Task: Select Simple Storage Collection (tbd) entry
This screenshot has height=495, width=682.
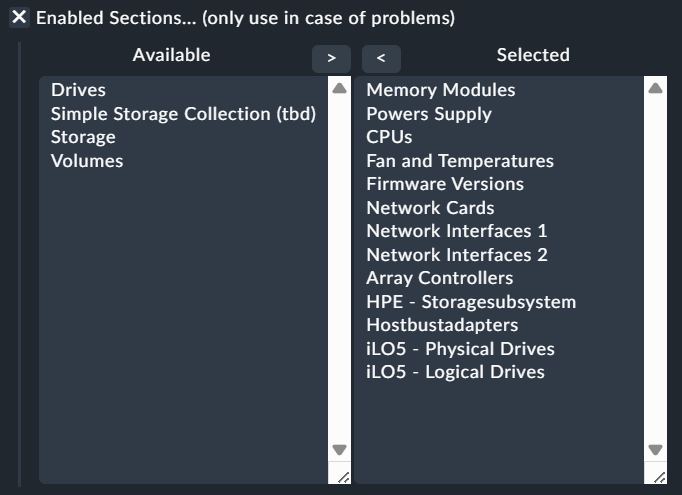Action: 183,114
